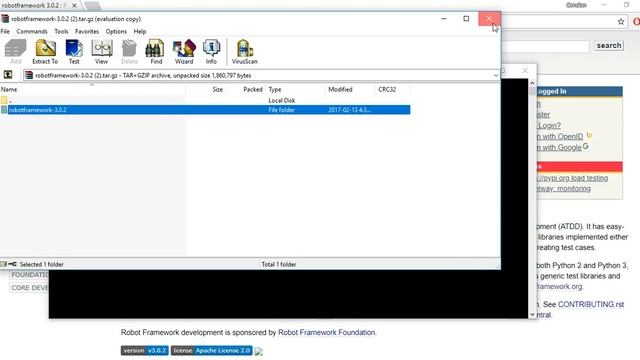The height and width of the screenshot is (360, 640).
Task: Launch the Wizard tool
Action: 184,52
